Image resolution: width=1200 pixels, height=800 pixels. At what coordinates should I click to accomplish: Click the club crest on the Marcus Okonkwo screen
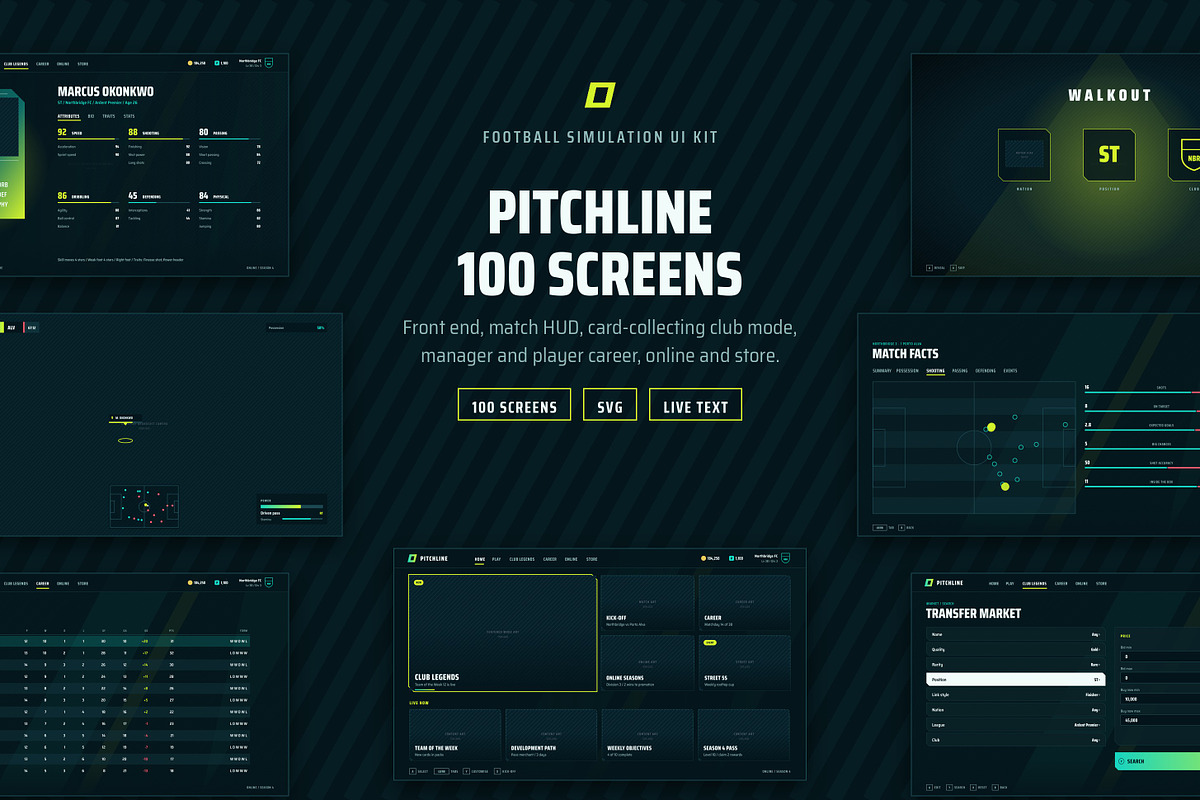[x=268, y=62]
